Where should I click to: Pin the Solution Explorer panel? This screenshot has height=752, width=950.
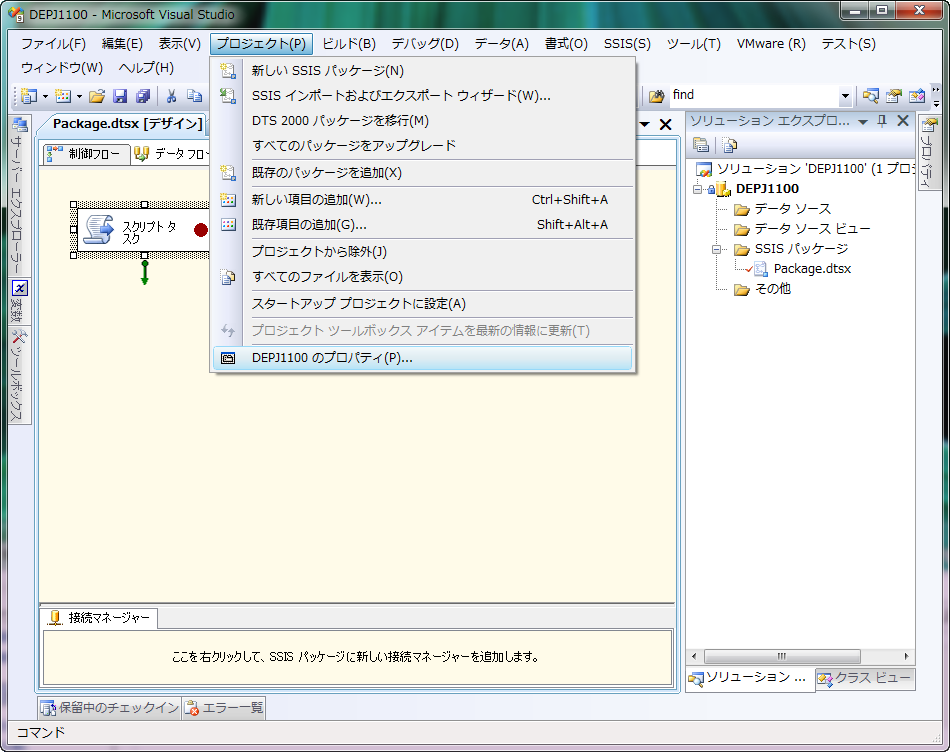[x=882, y=121]
